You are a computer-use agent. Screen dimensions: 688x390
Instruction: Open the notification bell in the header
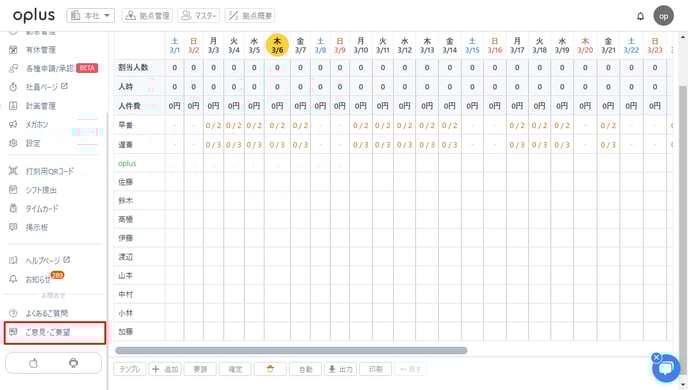point(640,16)
